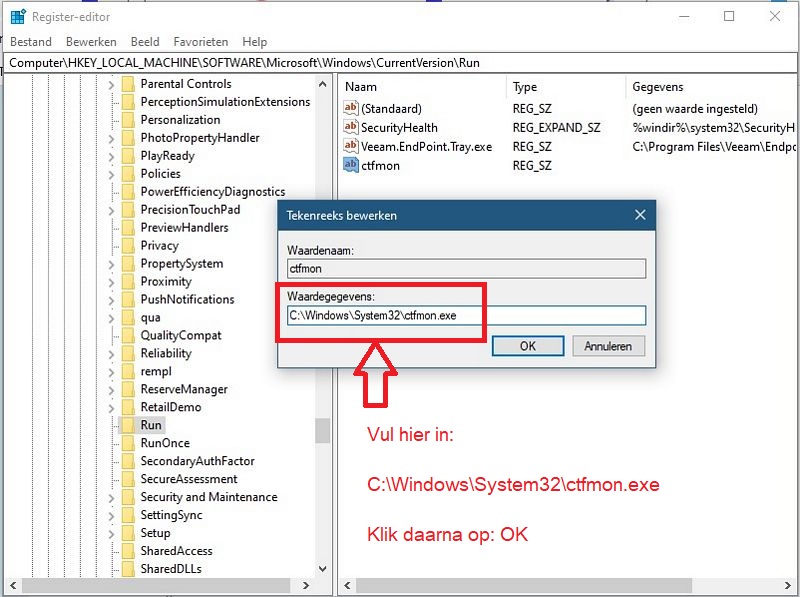
Task: Click the Setup folder icon
Action: 128,533
